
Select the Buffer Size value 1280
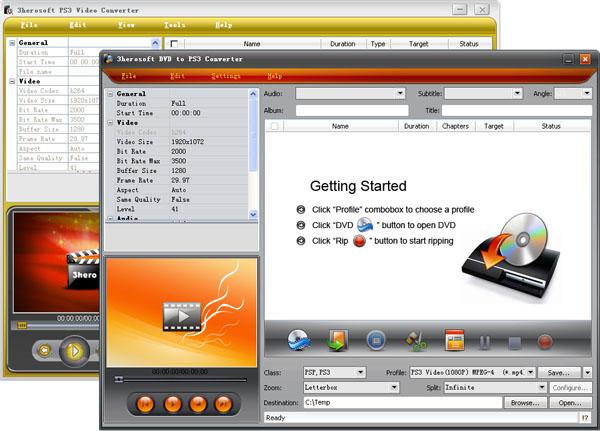coord(179,170)
